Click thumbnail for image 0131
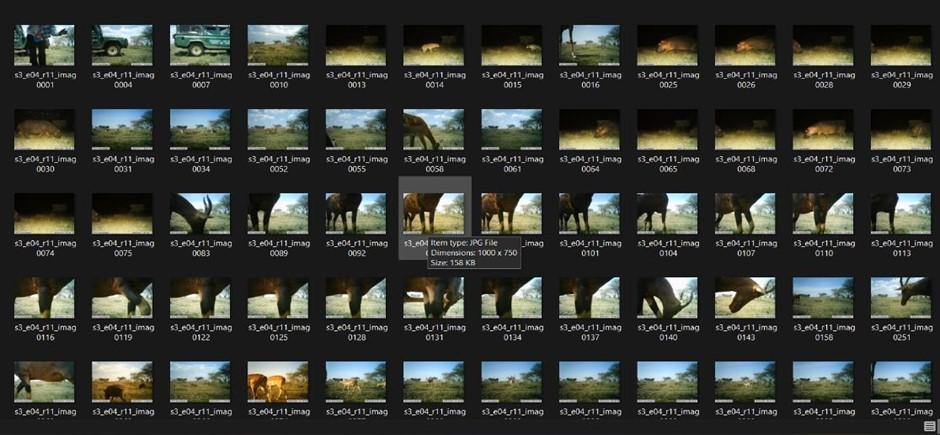Image resolution: width=940 pixels, height=435 pixels. tap(434, 298)
